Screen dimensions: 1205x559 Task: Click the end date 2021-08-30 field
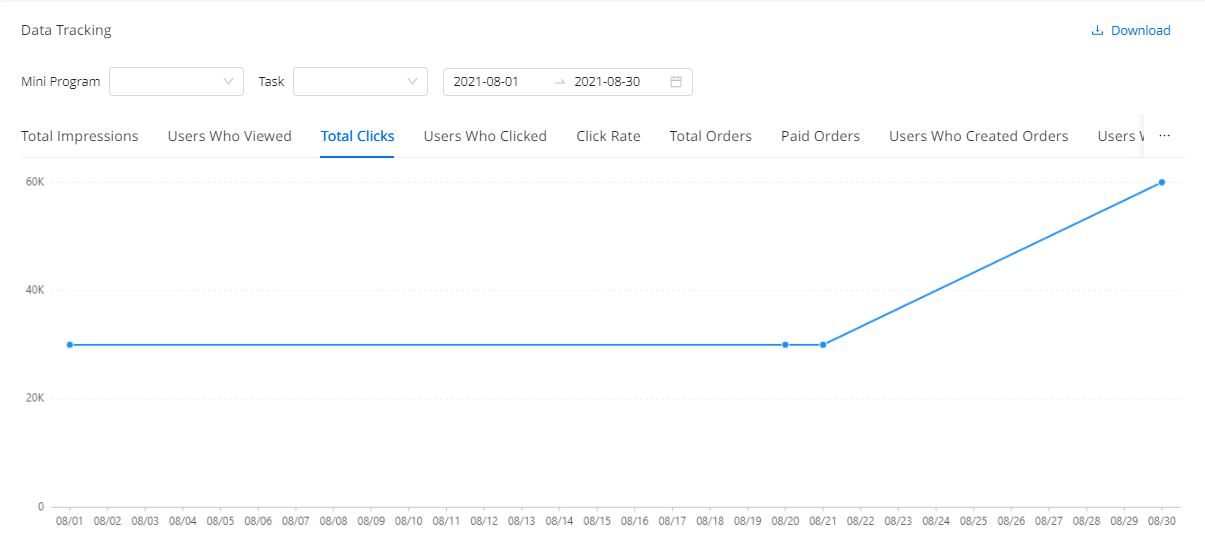pos(607,82)
